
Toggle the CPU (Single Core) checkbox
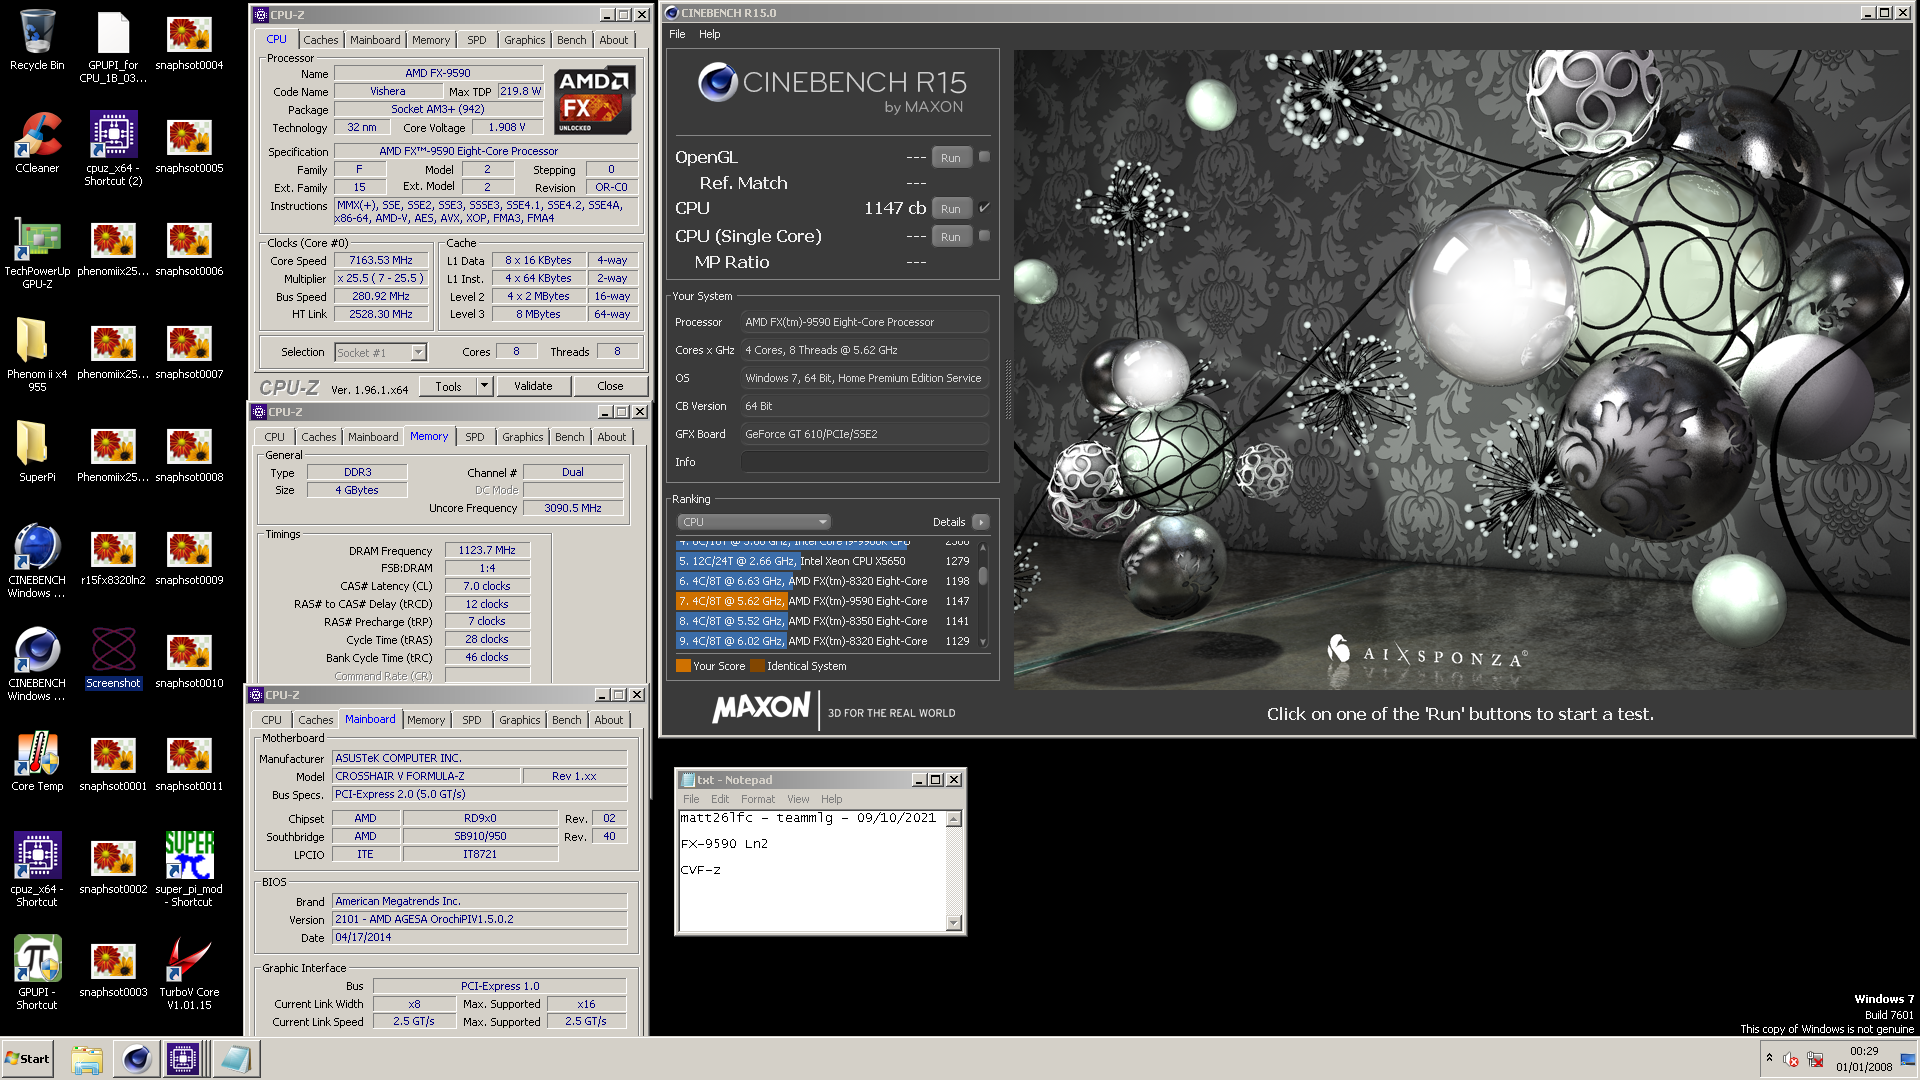pos(984,236)
